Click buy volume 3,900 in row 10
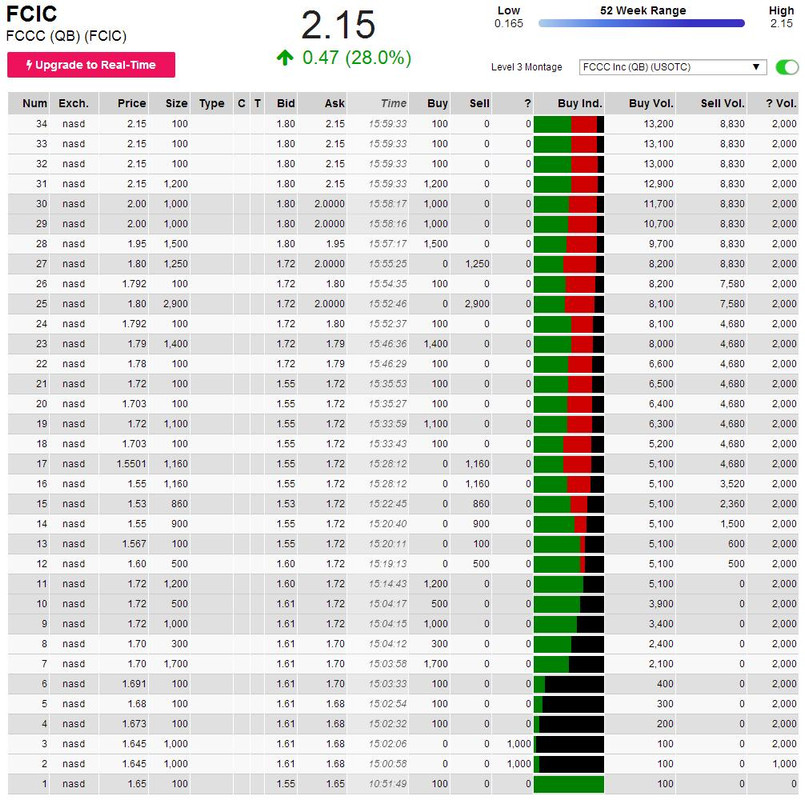805x800 pixels. 661,604
